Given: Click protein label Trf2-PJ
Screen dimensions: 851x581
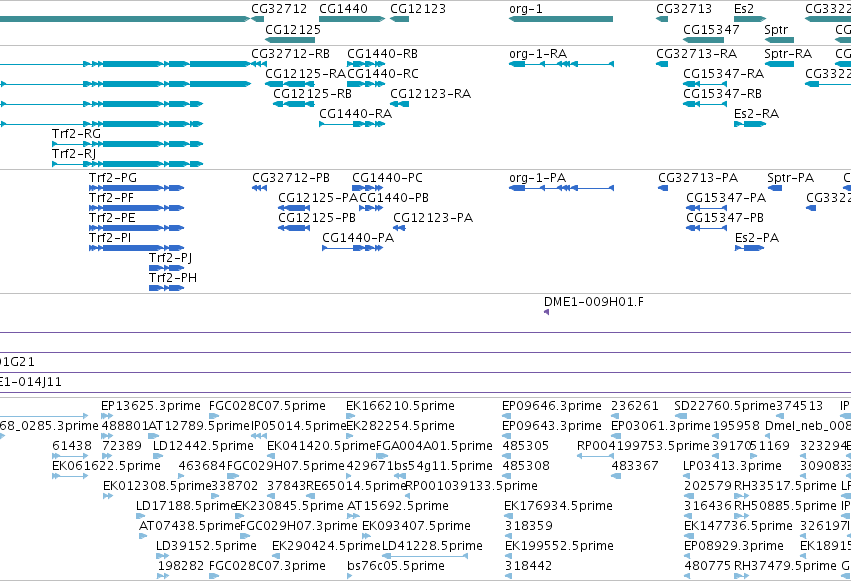Looking at the screenshot, I should [x=170, y=258].
